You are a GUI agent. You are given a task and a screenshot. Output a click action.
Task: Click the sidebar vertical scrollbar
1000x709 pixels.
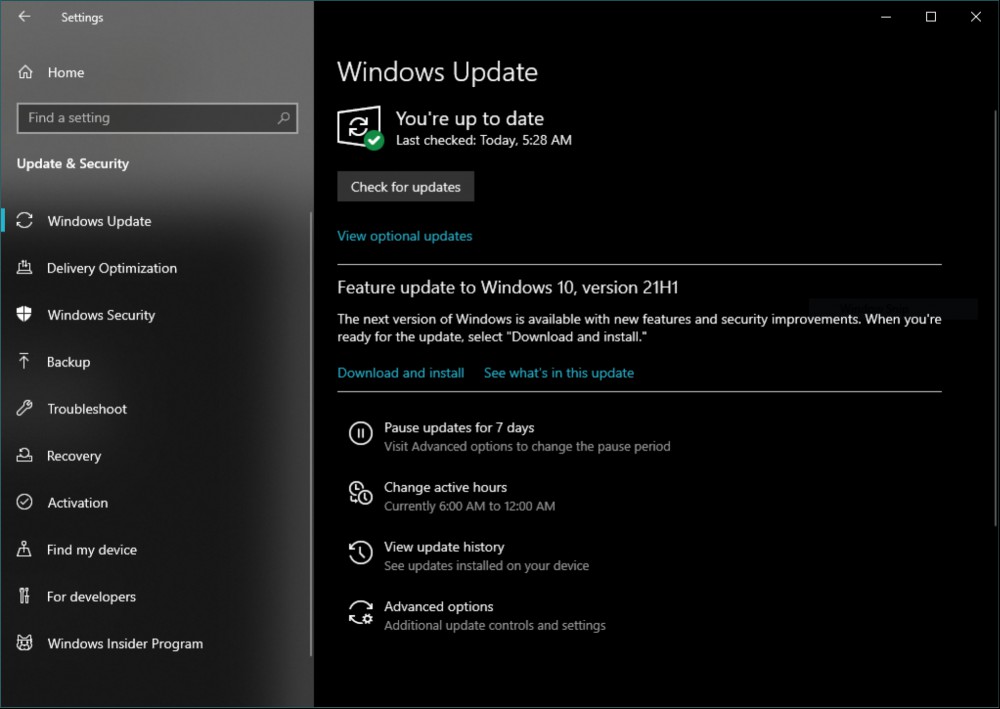coord(311,434)
